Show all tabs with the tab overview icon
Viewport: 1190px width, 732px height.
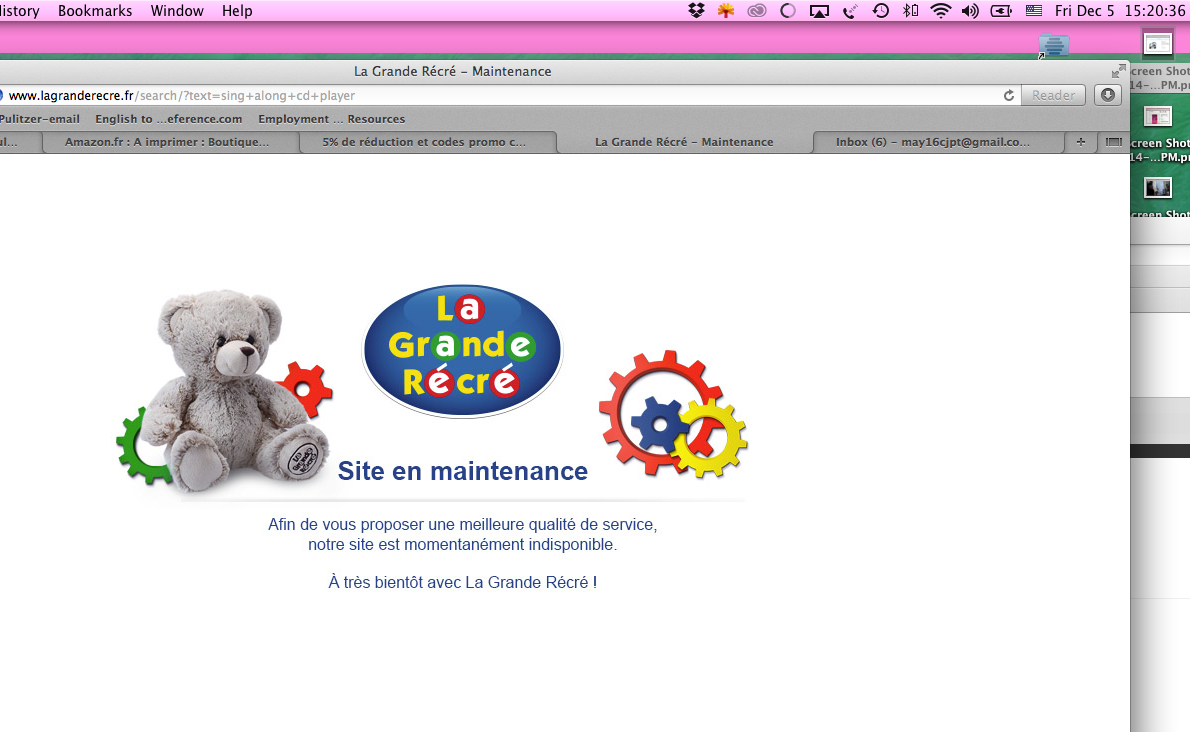click(x=1113, y=142)
